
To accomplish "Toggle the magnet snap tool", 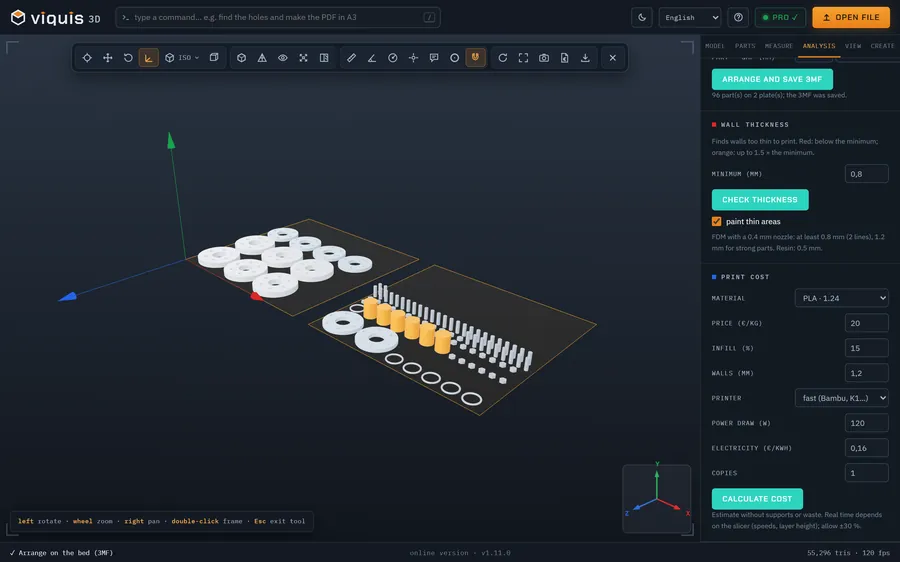I will pyautogui.click(x=475, y=58).
